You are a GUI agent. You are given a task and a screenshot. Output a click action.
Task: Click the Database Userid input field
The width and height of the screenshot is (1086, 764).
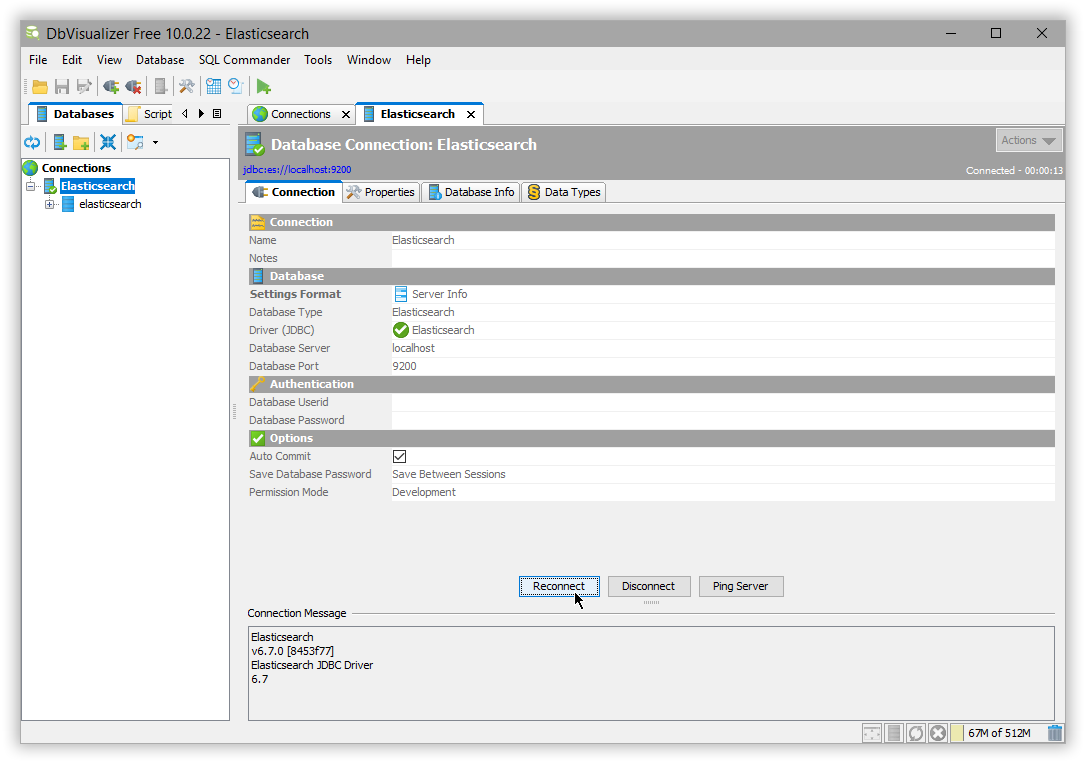tap(722, 402)
